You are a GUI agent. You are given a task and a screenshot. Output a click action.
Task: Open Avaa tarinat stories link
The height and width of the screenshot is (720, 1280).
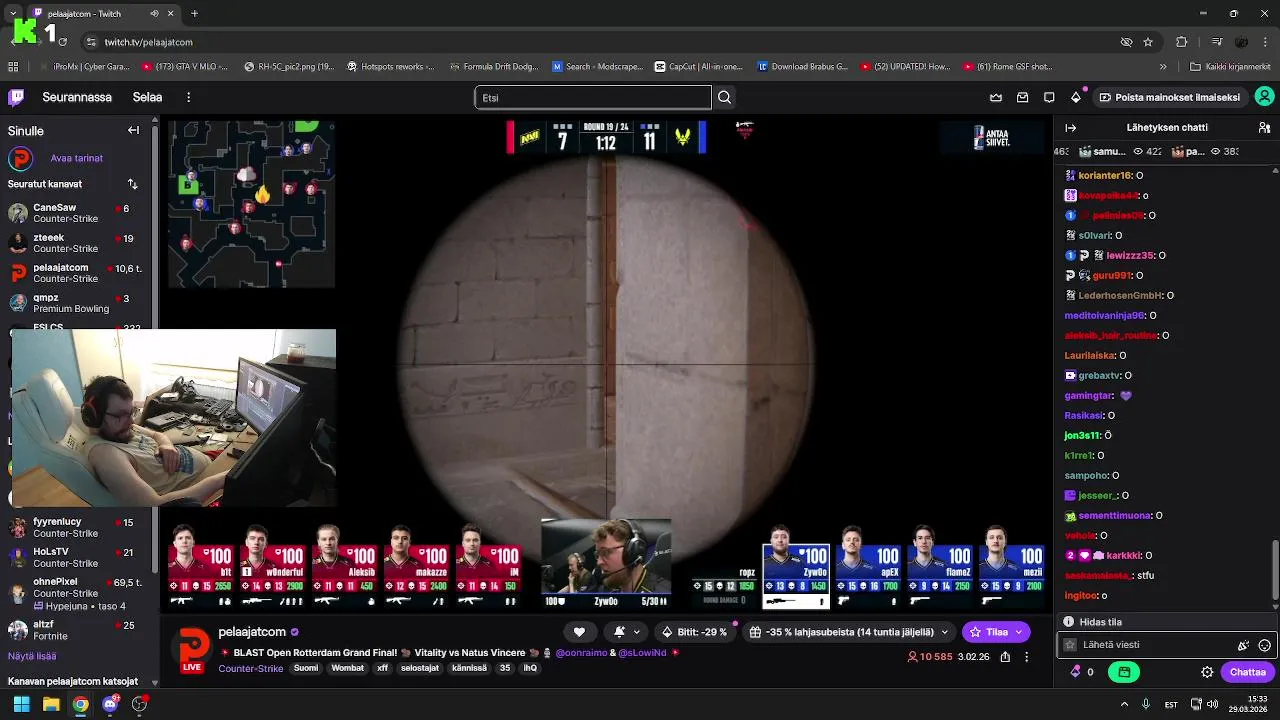coord(77,158)
